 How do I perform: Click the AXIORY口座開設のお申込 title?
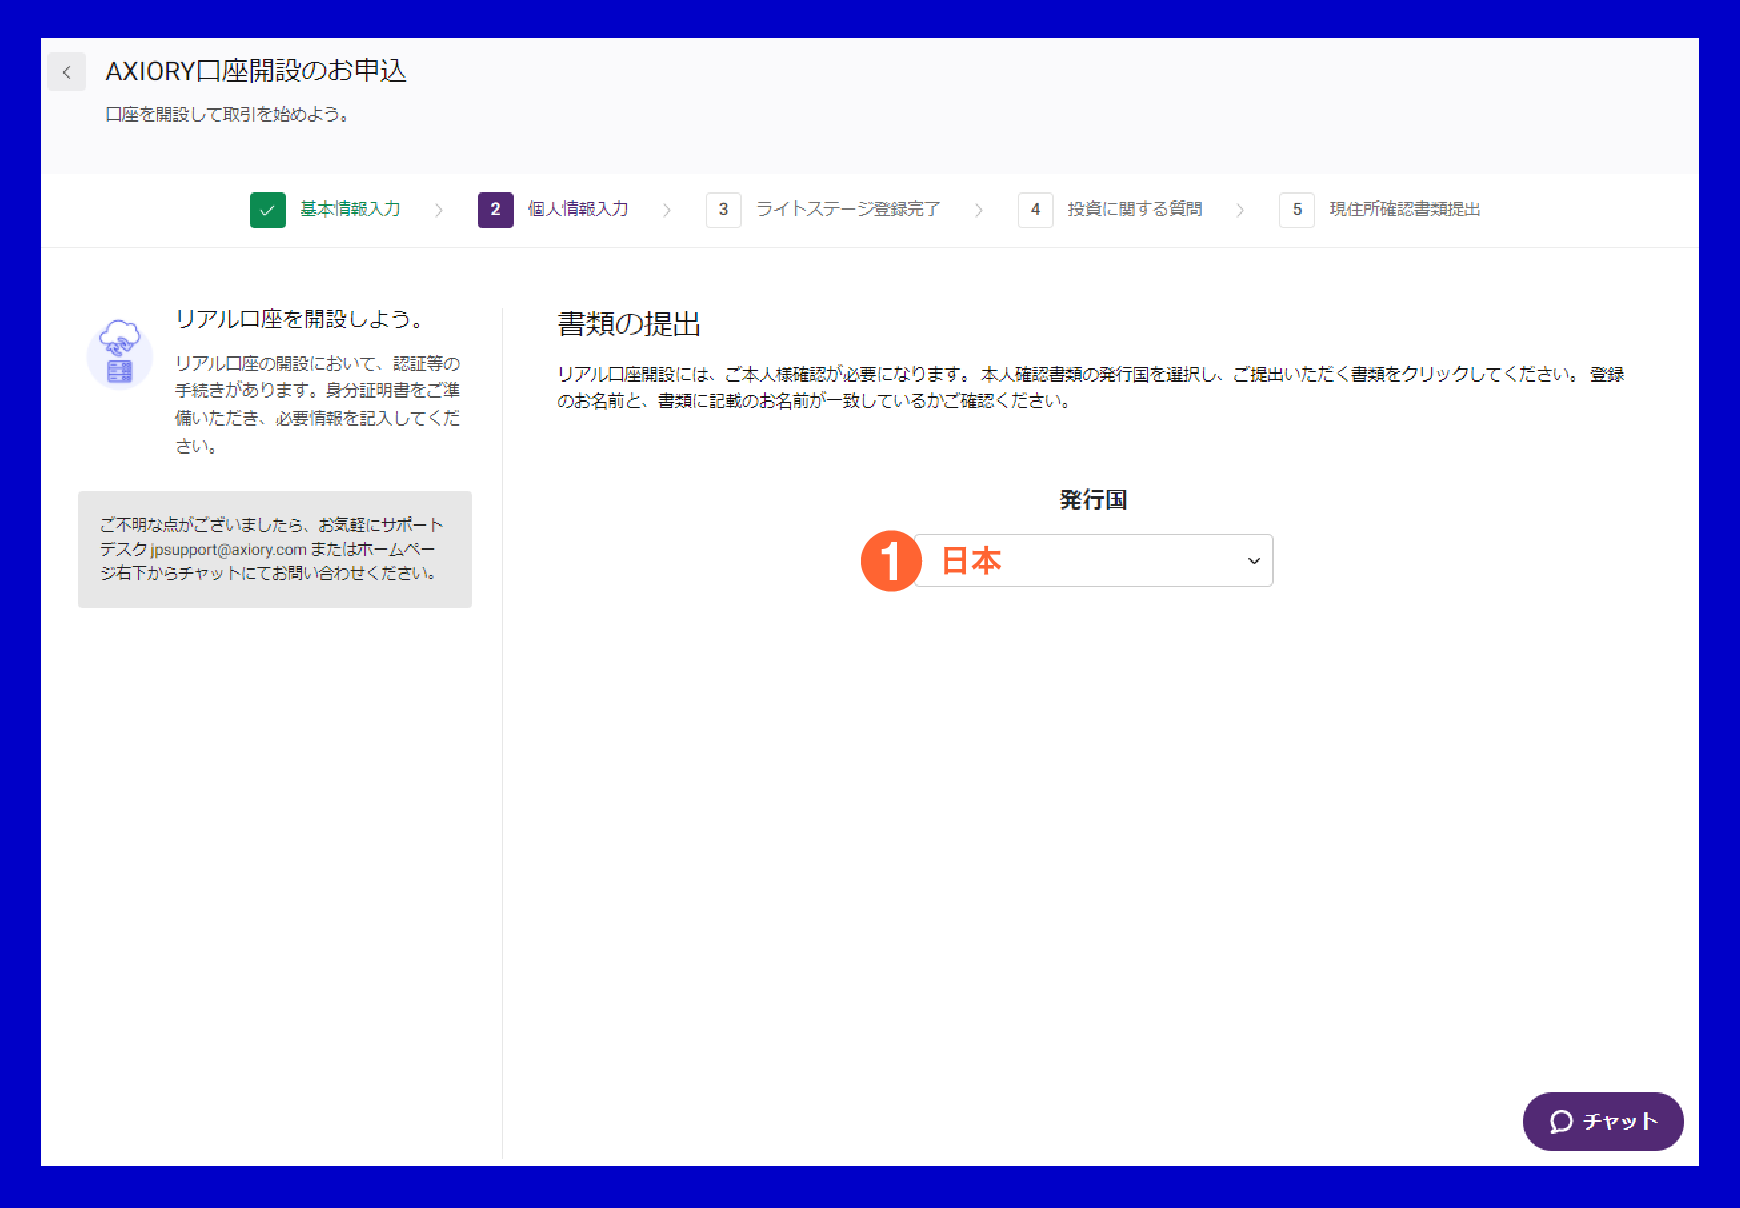tap(256, 71)
